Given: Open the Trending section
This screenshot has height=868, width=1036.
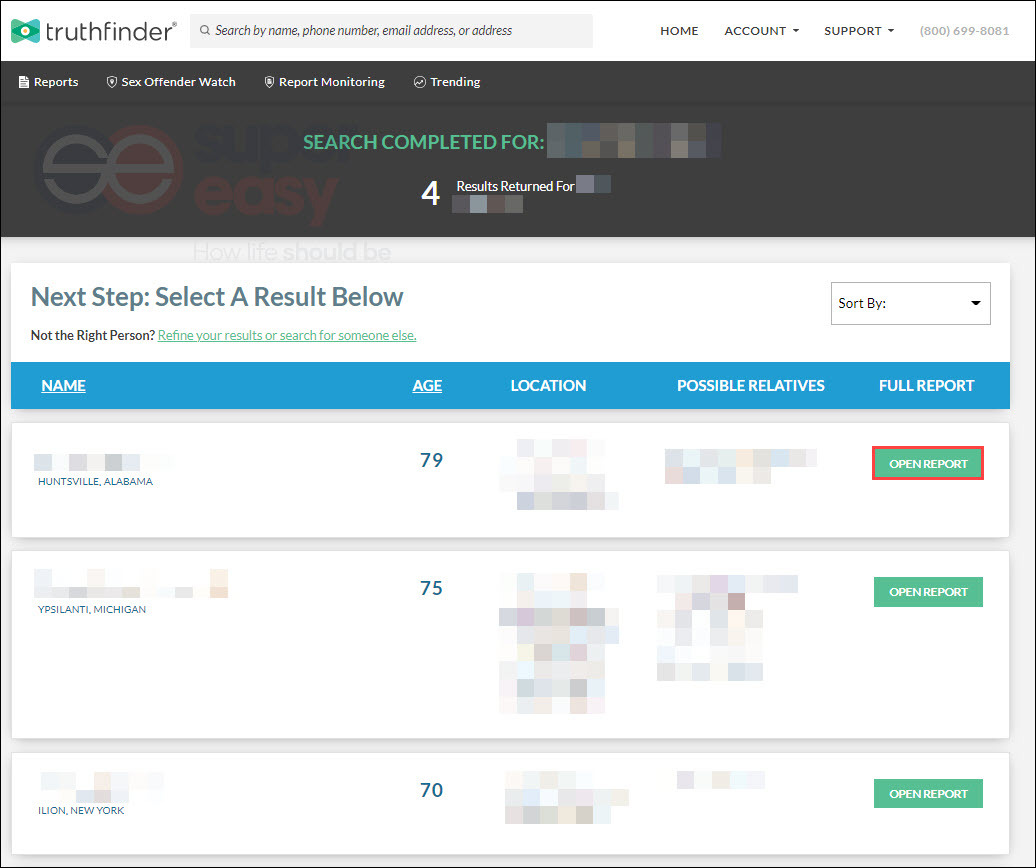Looking at the screenshot, I should click(x=447, y=82).
